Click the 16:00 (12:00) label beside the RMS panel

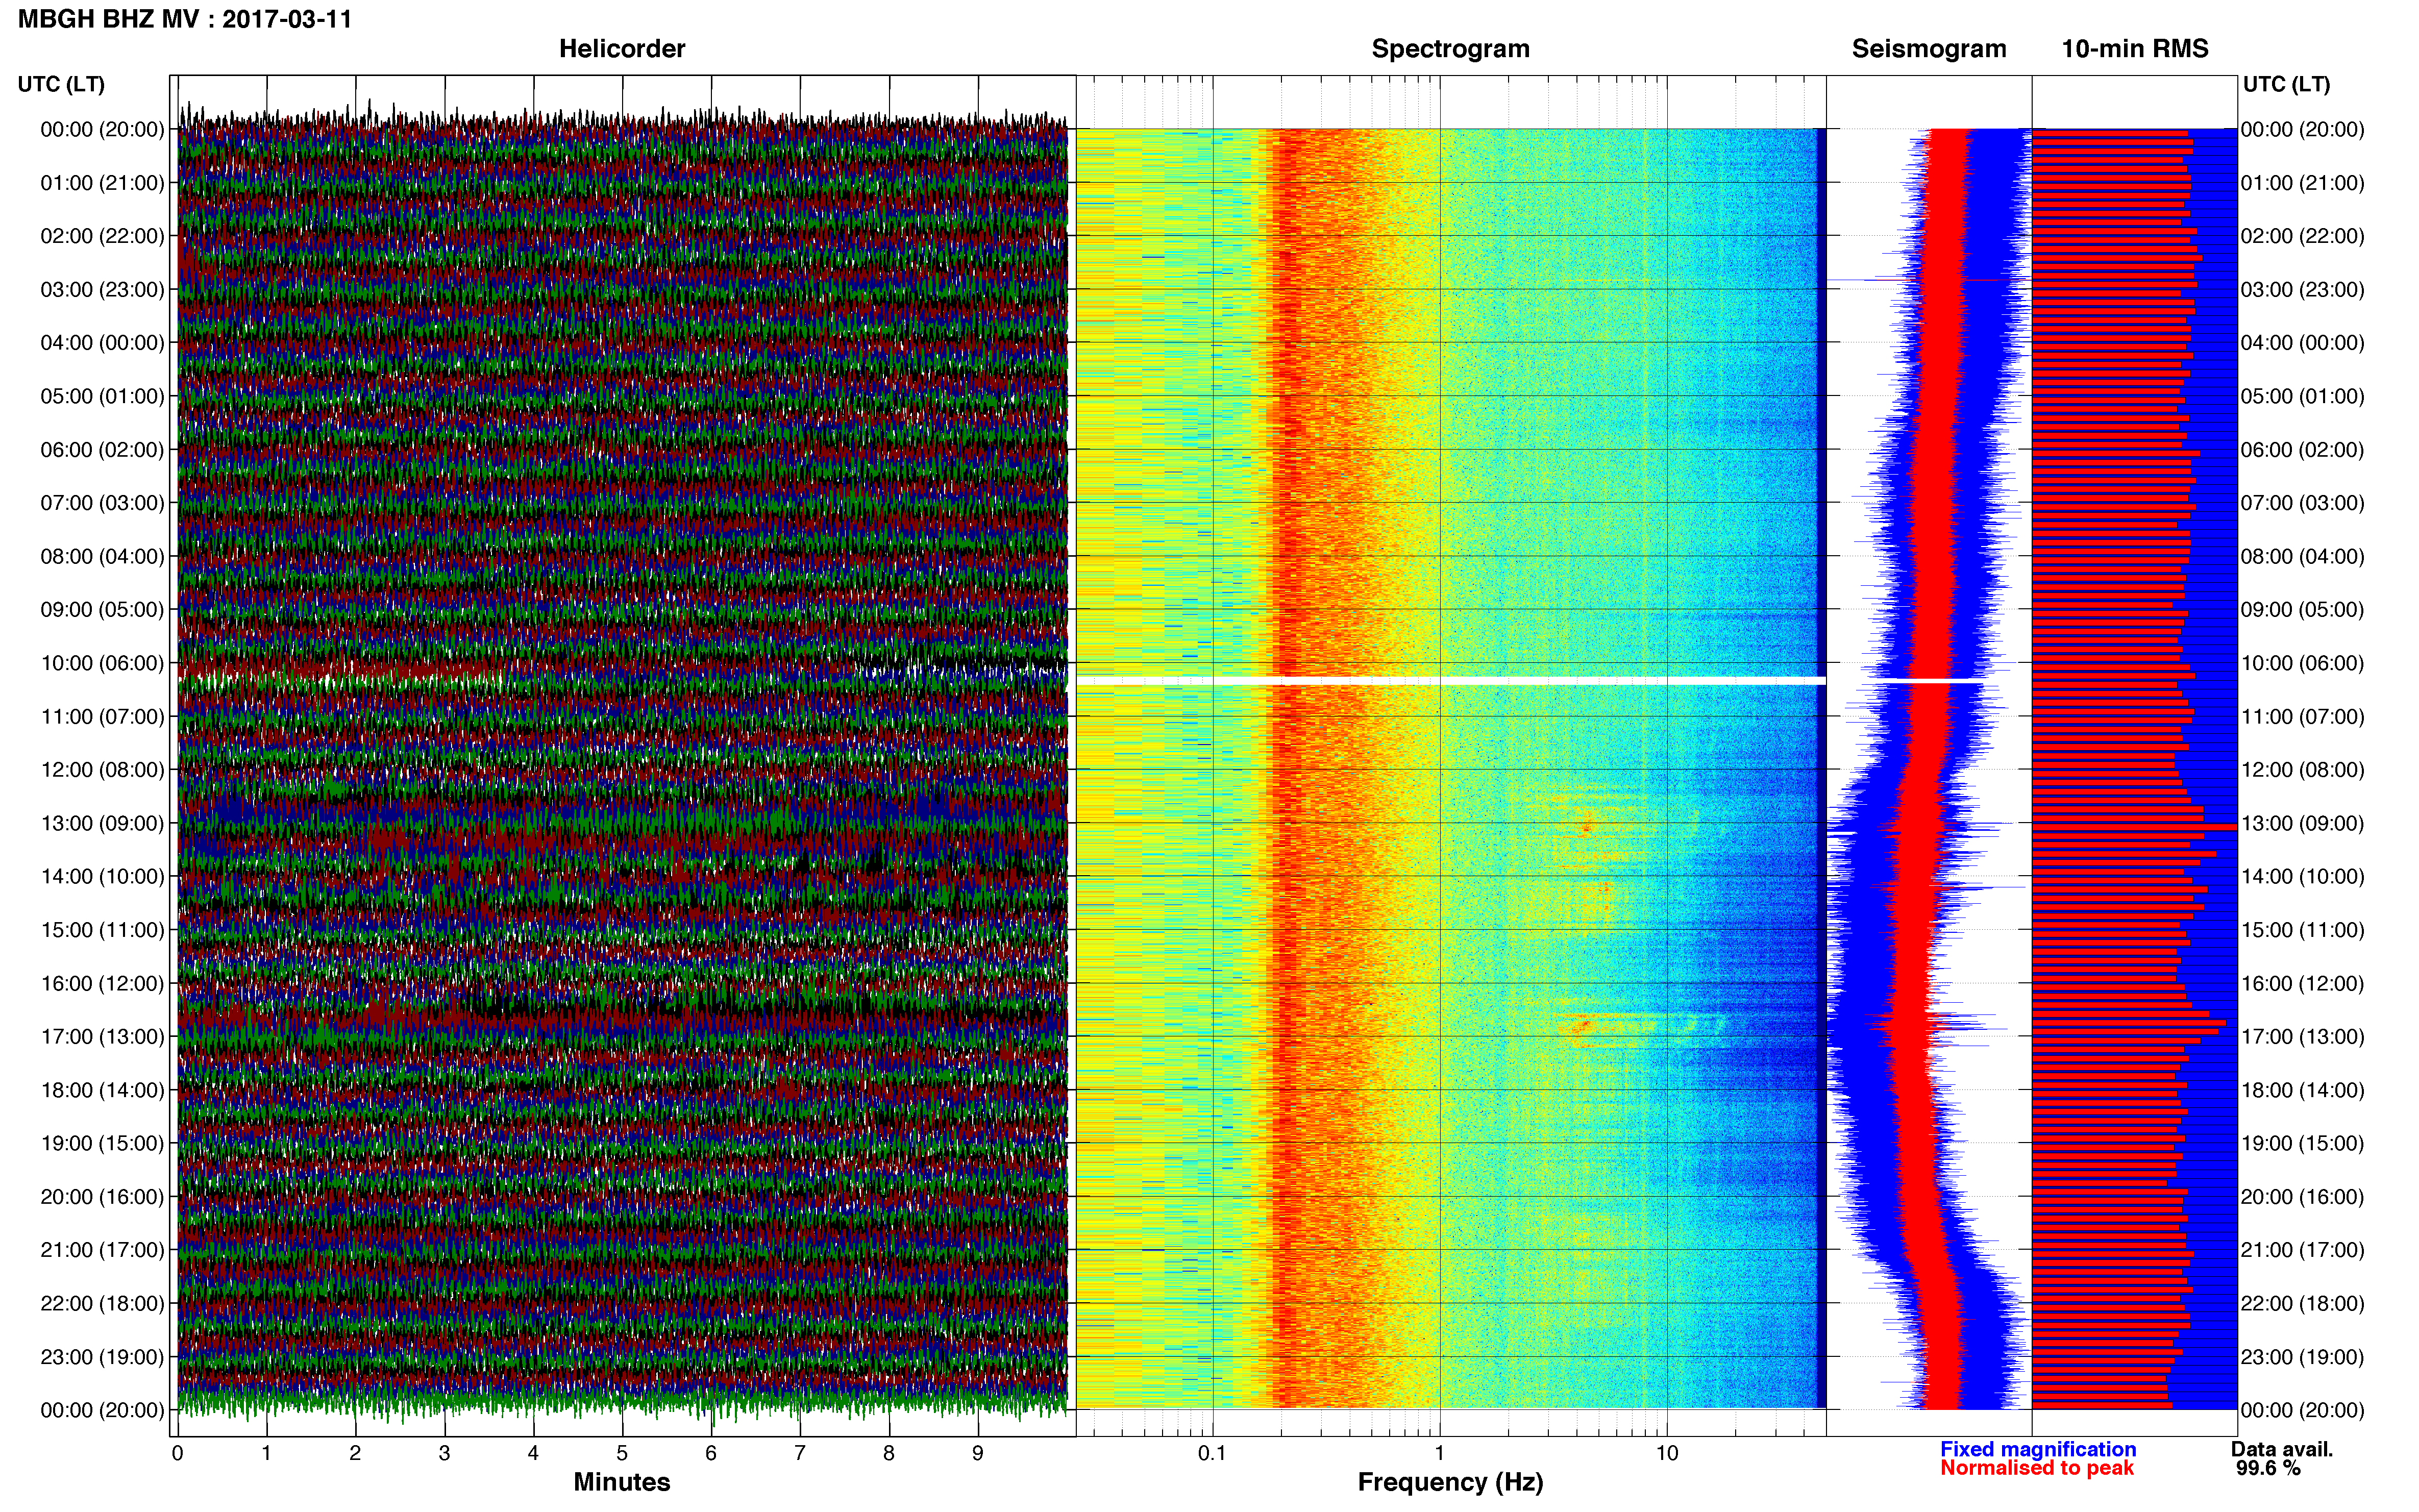click(2303, 984)
